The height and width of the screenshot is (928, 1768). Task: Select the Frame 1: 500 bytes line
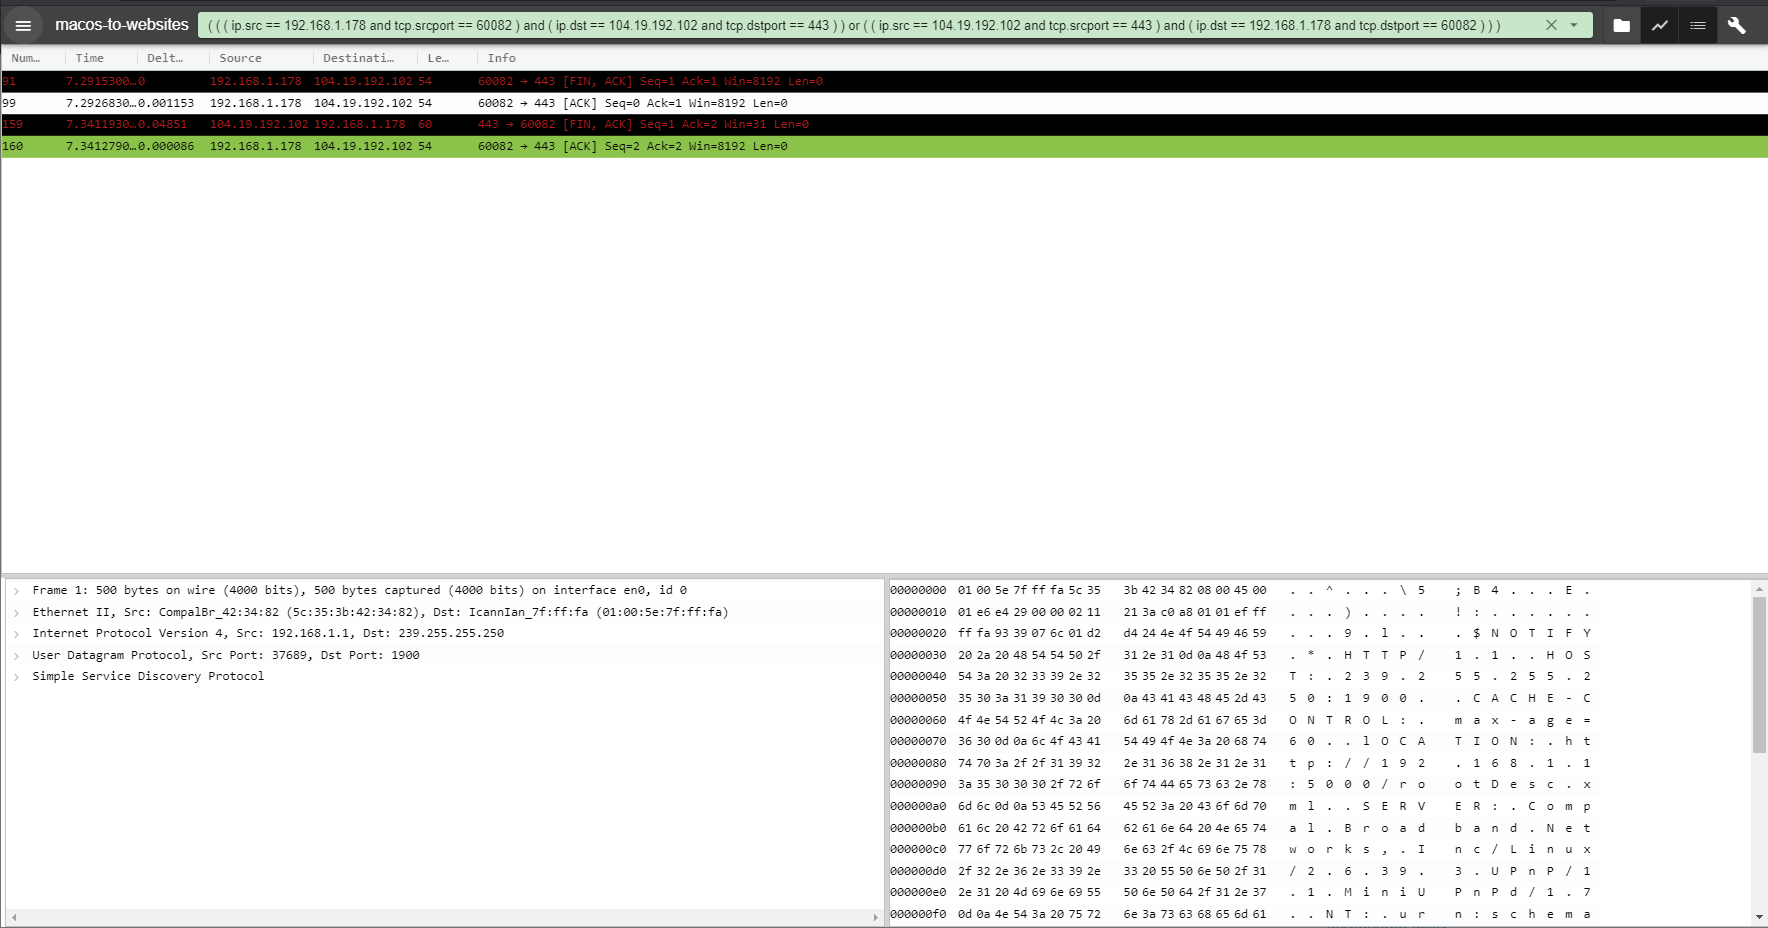coord(359,591)
